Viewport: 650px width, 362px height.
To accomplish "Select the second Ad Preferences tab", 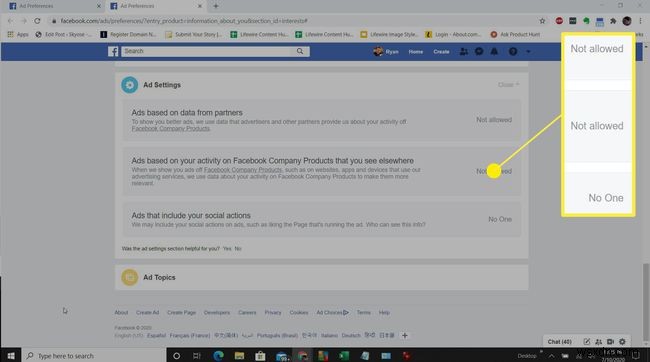I will point(155,6).
